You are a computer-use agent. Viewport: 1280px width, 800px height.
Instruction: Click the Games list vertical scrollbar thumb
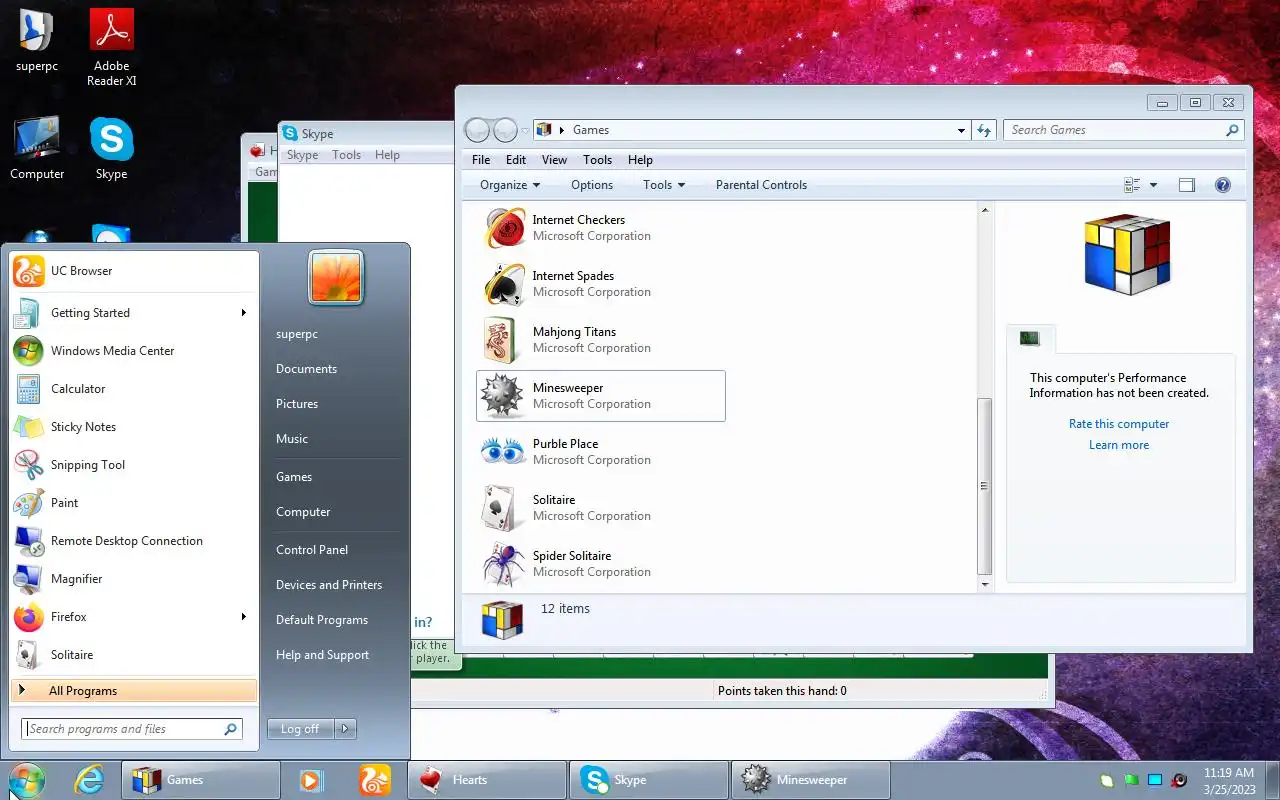(984, 485)
